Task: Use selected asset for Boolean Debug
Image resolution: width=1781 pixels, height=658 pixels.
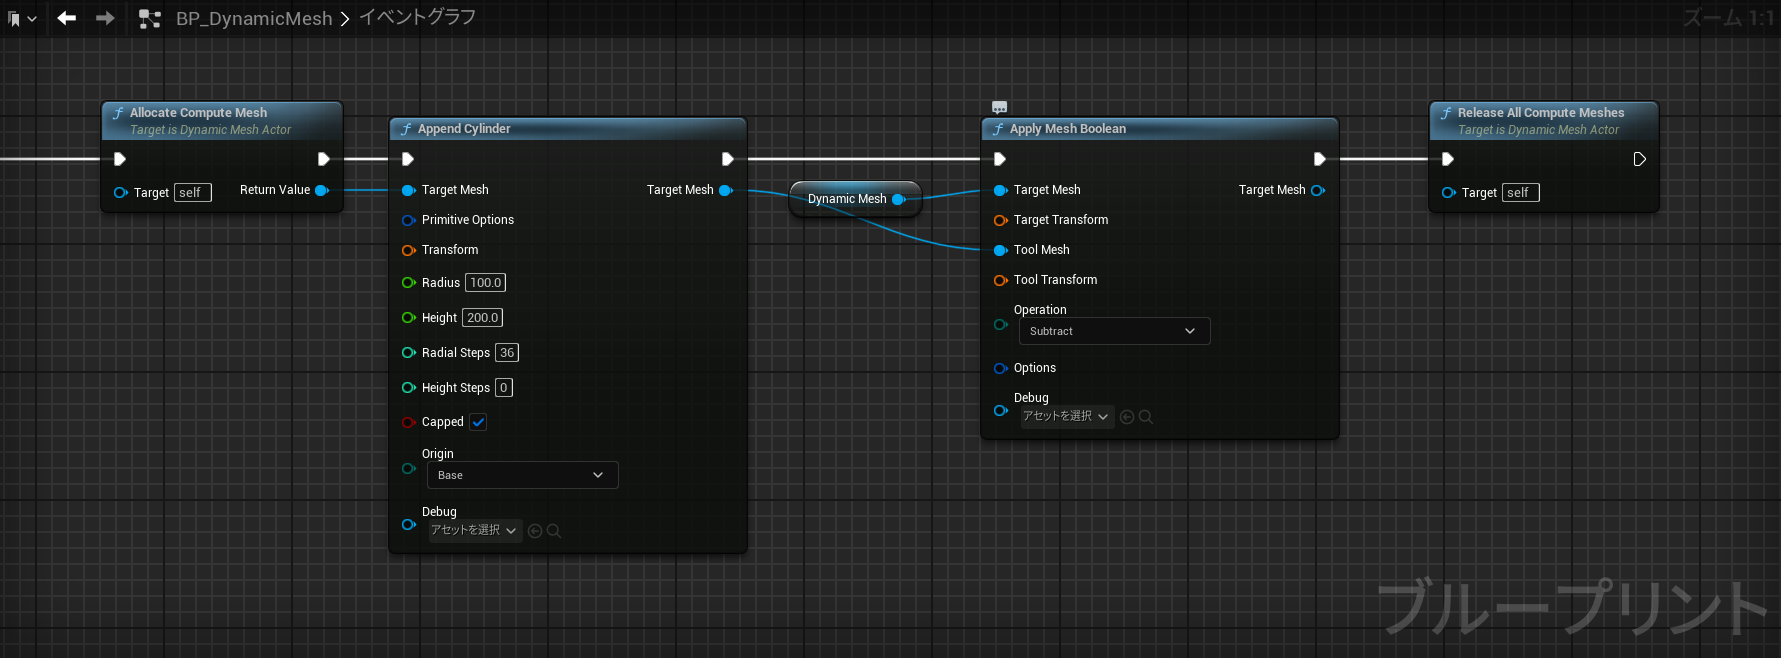Action: [x=1127, y=417]
